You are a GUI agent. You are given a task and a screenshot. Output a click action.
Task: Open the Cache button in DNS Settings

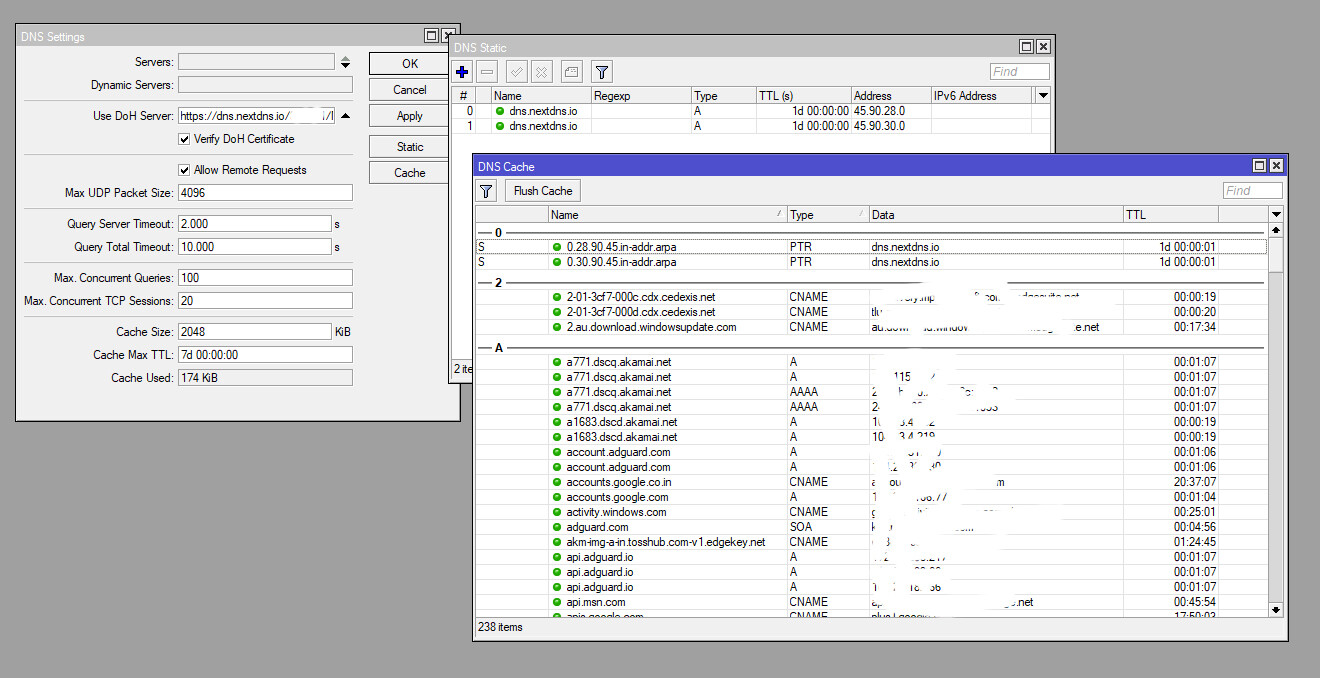click(410, 173)
